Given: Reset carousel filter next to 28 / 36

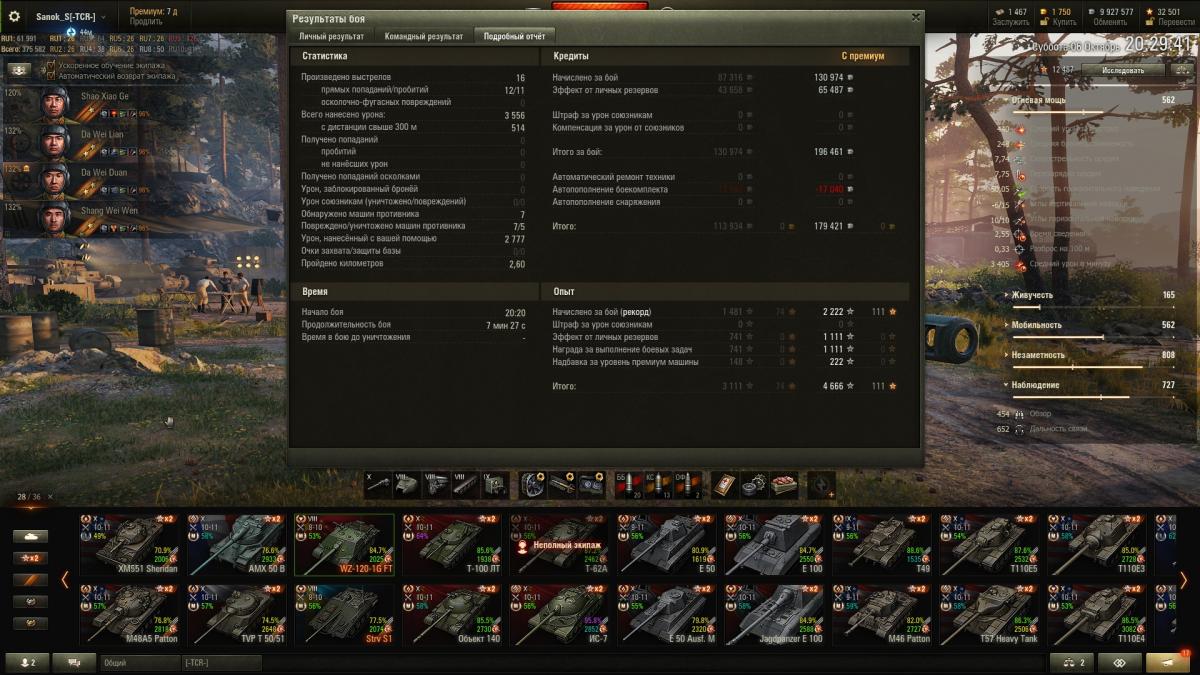Looking at the screenshot, I should click(51, 497).
